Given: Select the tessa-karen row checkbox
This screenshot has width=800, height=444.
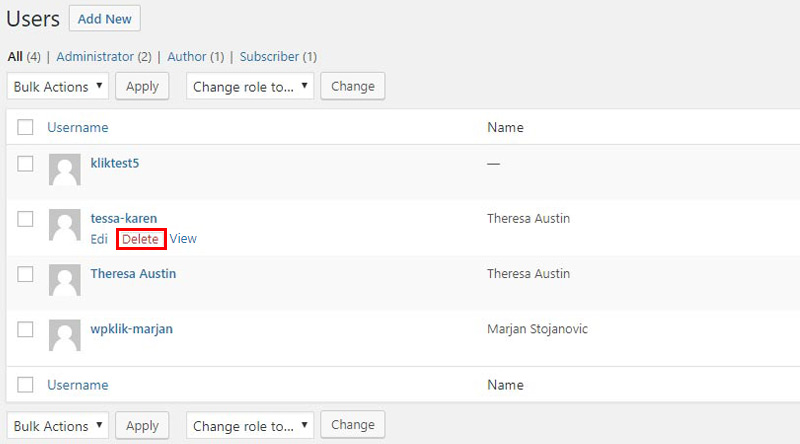Looking at the screenshot, I should click(x=25, y=219).
